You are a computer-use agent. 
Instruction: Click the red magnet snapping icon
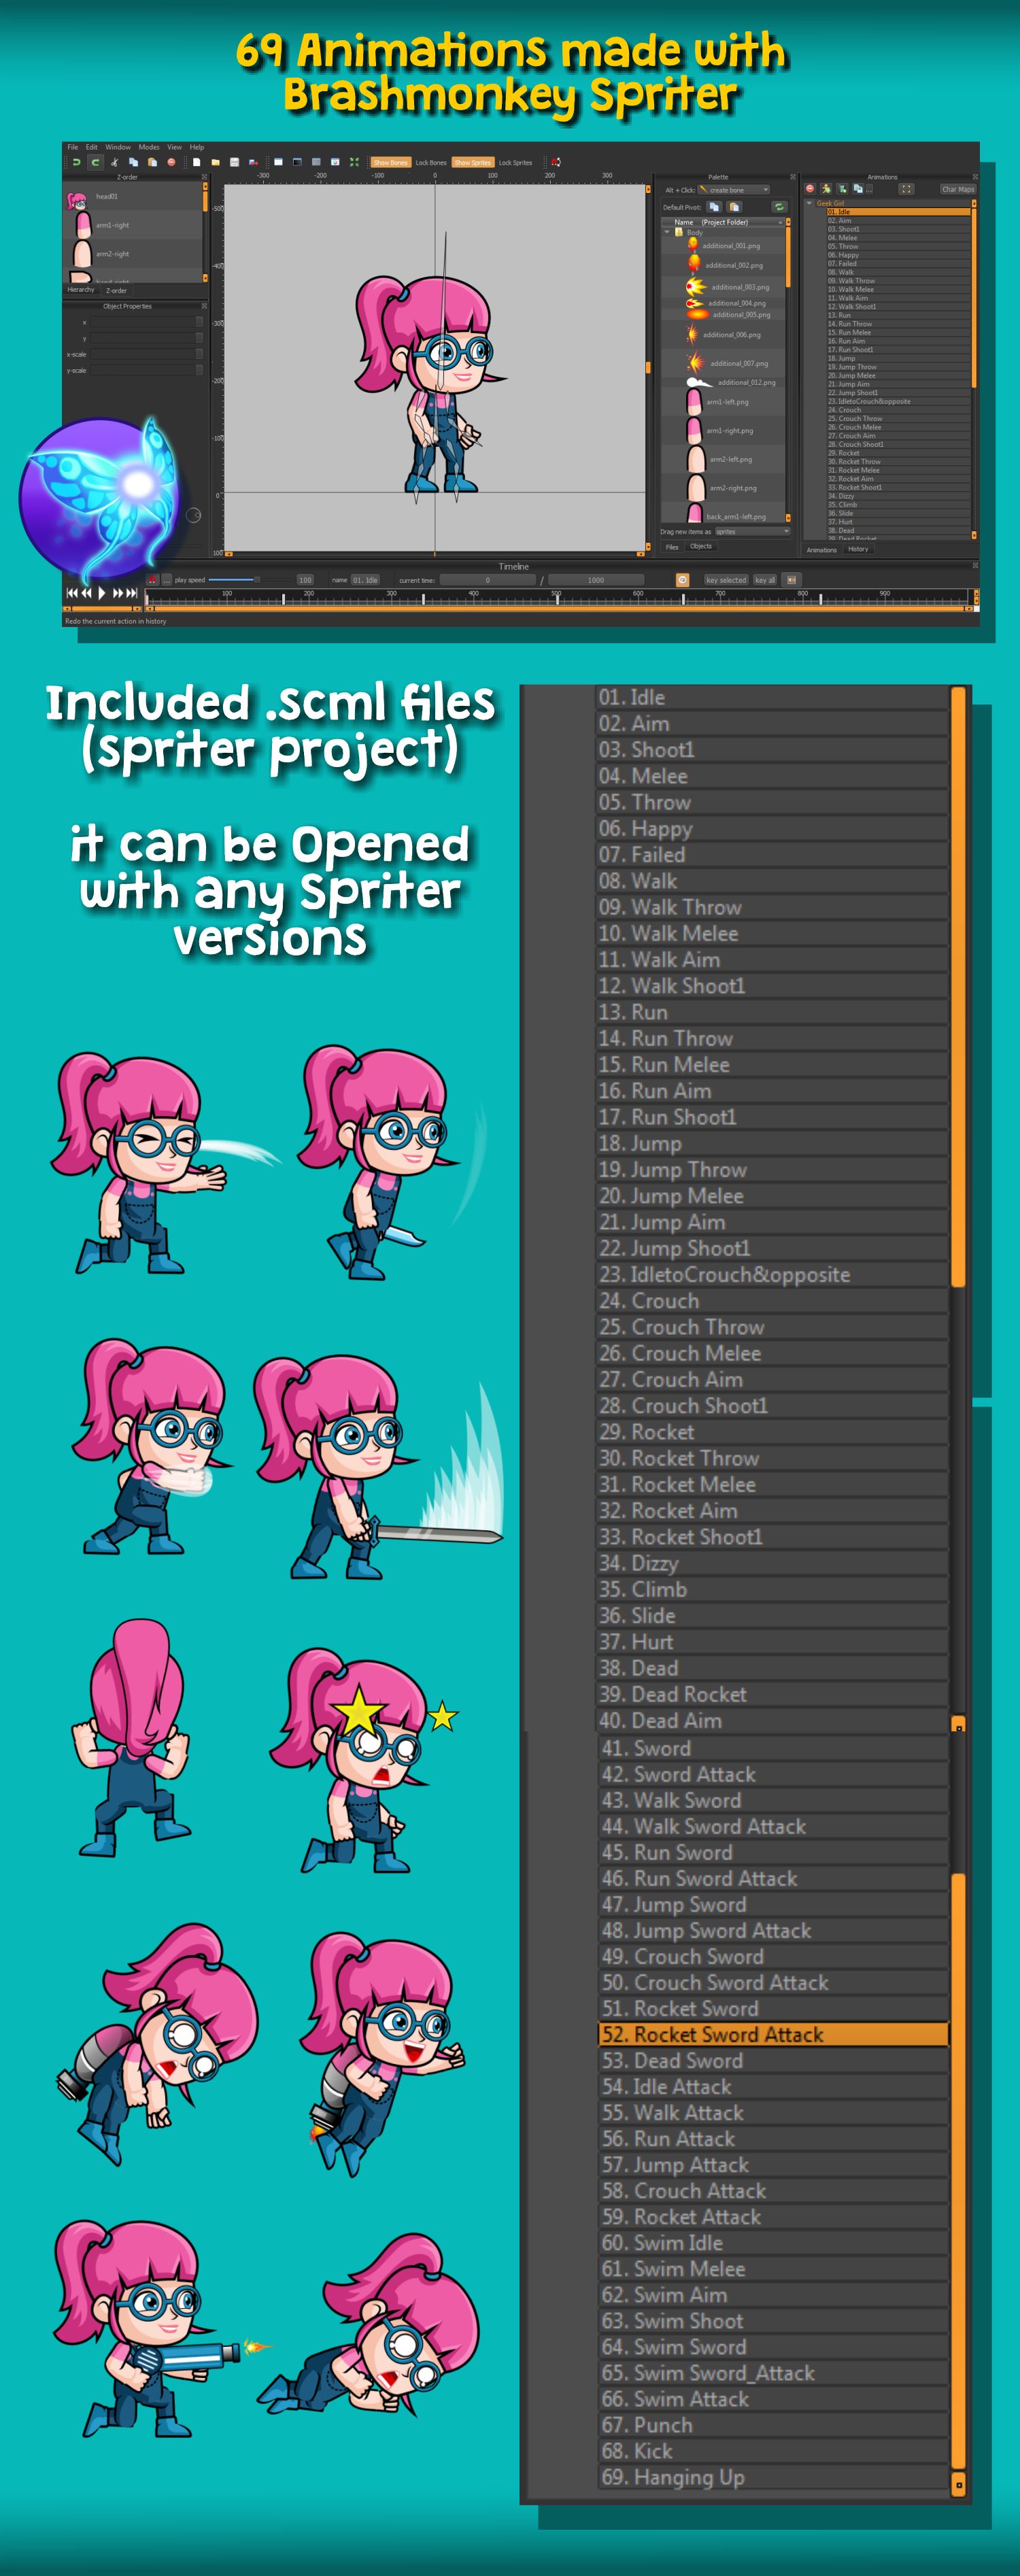pyautogui.click(x=555, y=162)
